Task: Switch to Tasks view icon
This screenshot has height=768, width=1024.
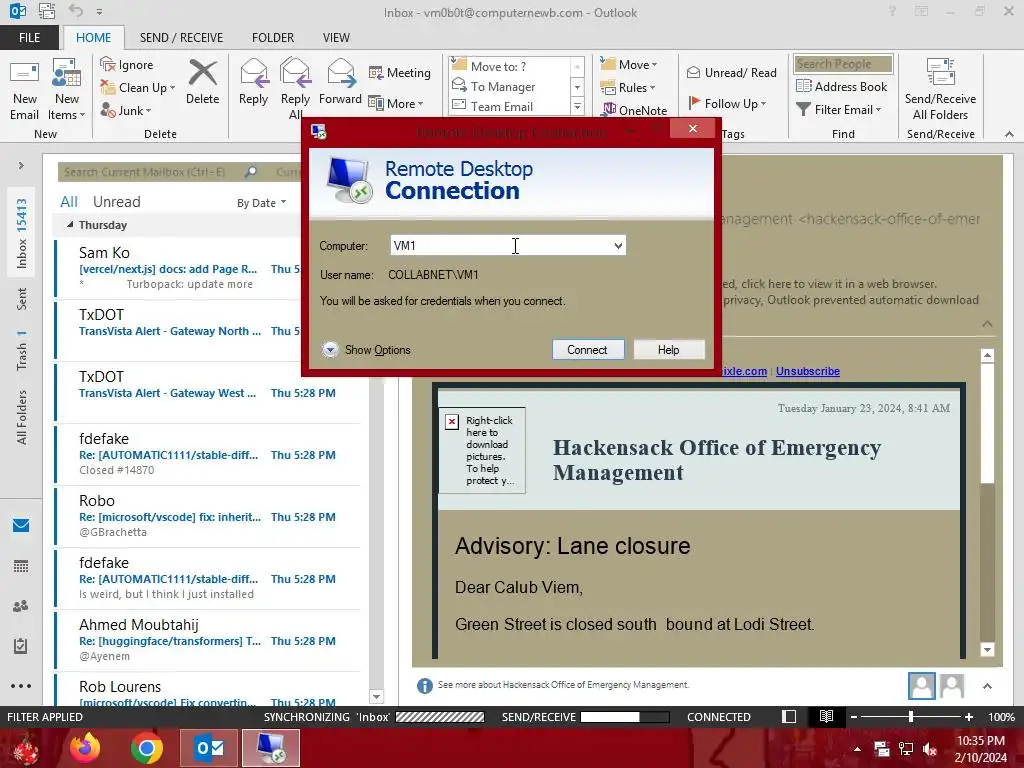Action: [21, 646]
